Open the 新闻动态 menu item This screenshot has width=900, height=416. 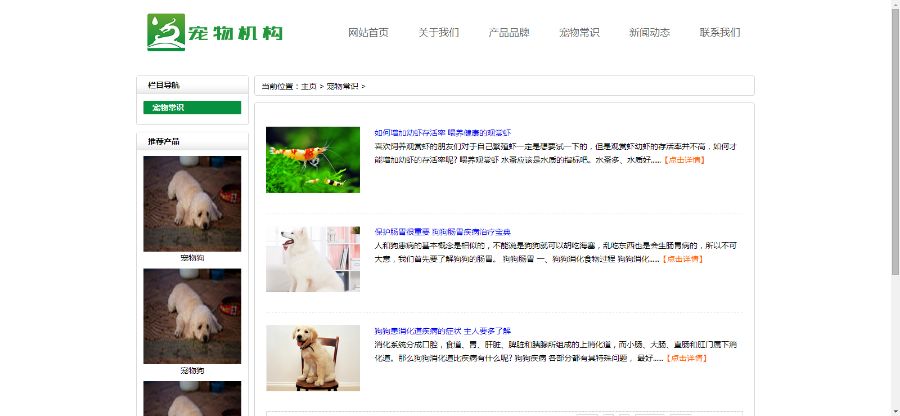click(x=649, y=33)
